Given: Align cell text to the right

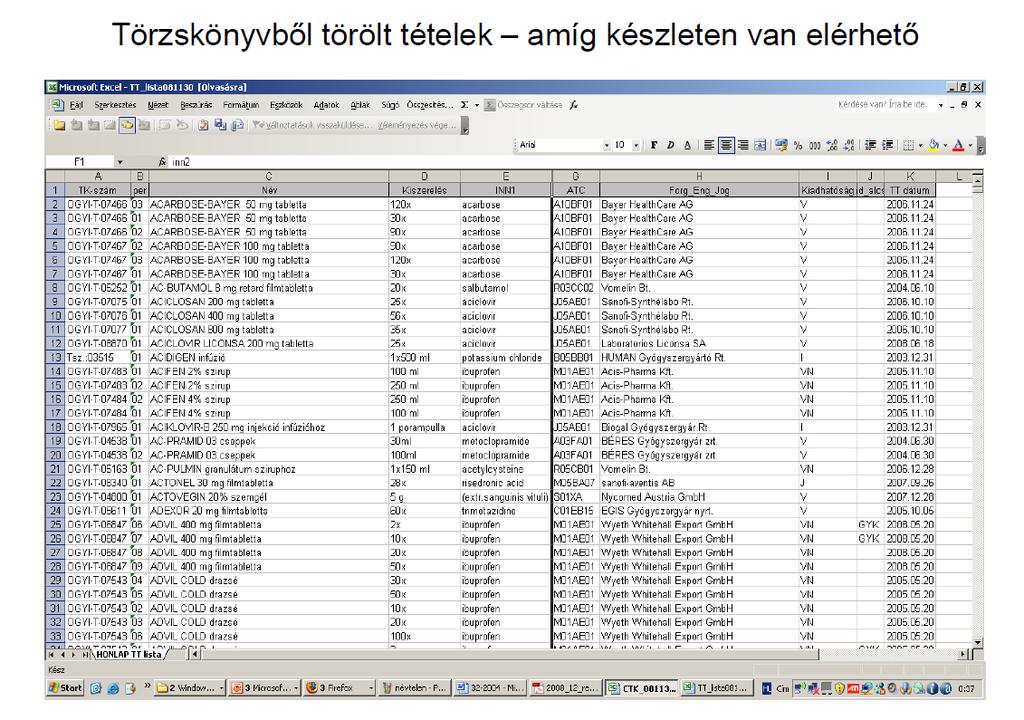Looking at the screenshot, I should 743,146.
